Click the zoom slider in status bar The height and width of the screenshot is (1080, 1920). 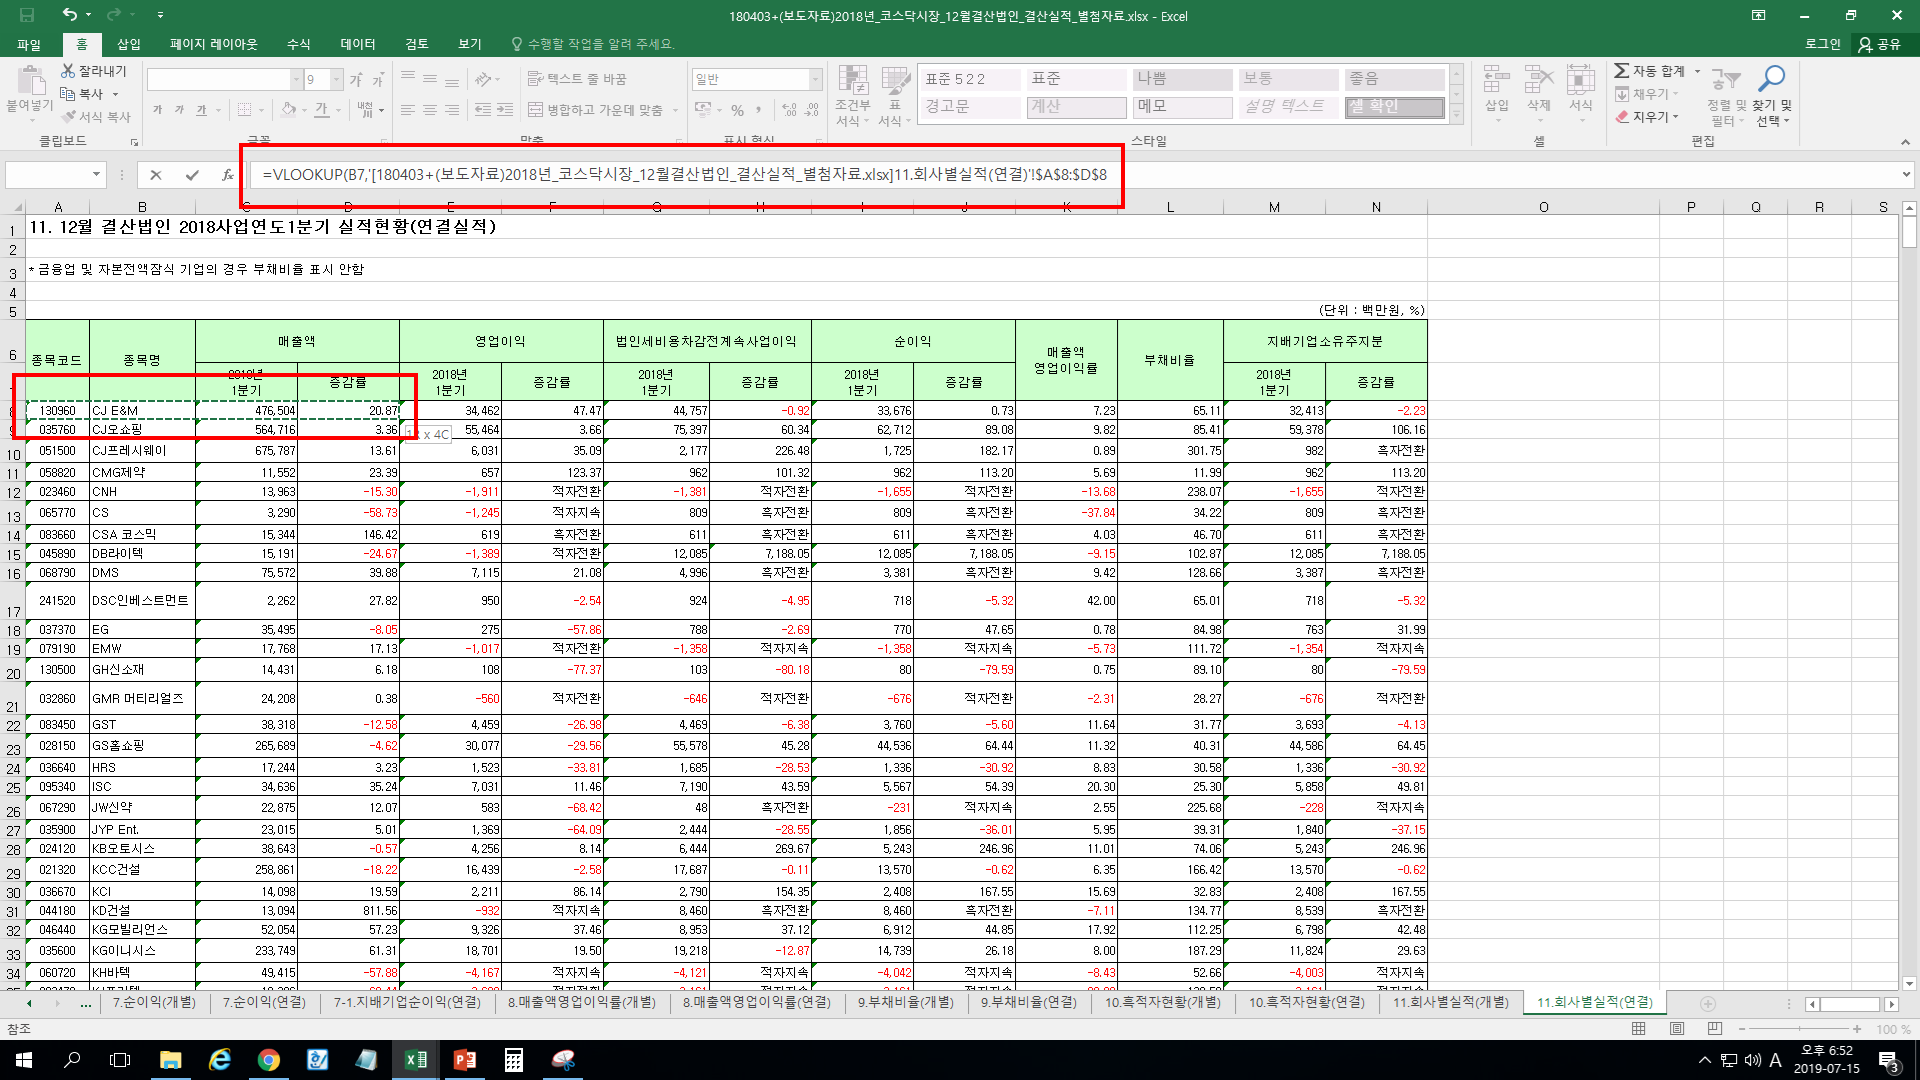coord(1799,1029)
